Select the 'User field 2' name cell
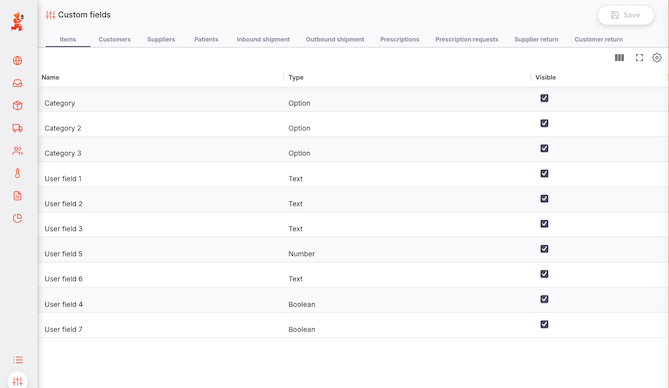The image size is (669, 388). tap(64, 204)
